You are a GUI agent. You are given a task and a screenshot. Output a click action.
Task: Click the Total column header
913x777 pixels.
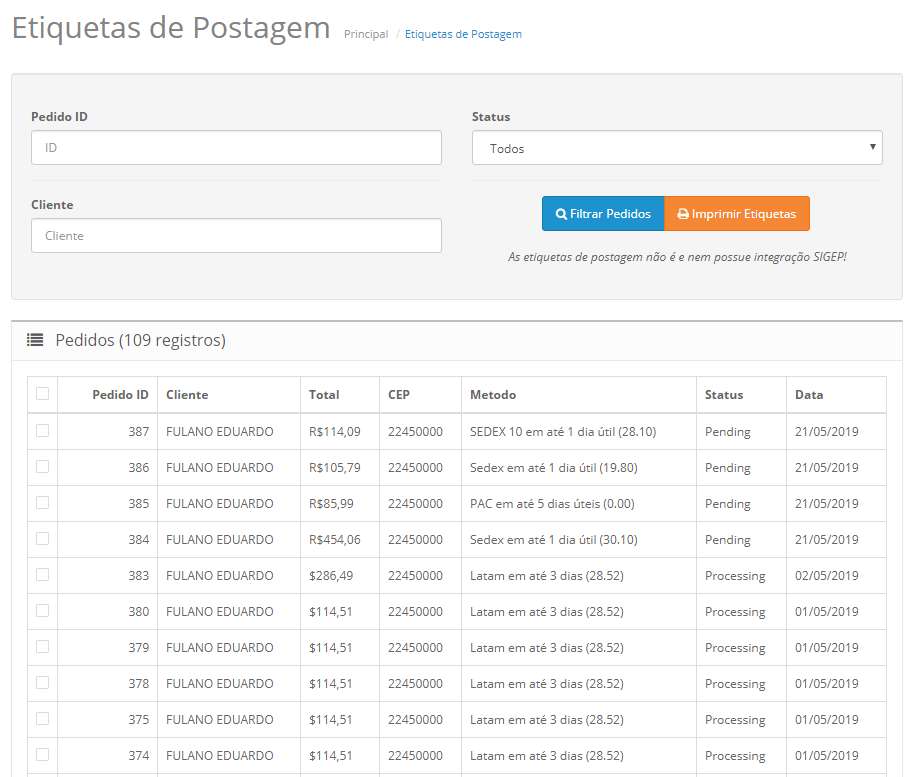[324, 395]
